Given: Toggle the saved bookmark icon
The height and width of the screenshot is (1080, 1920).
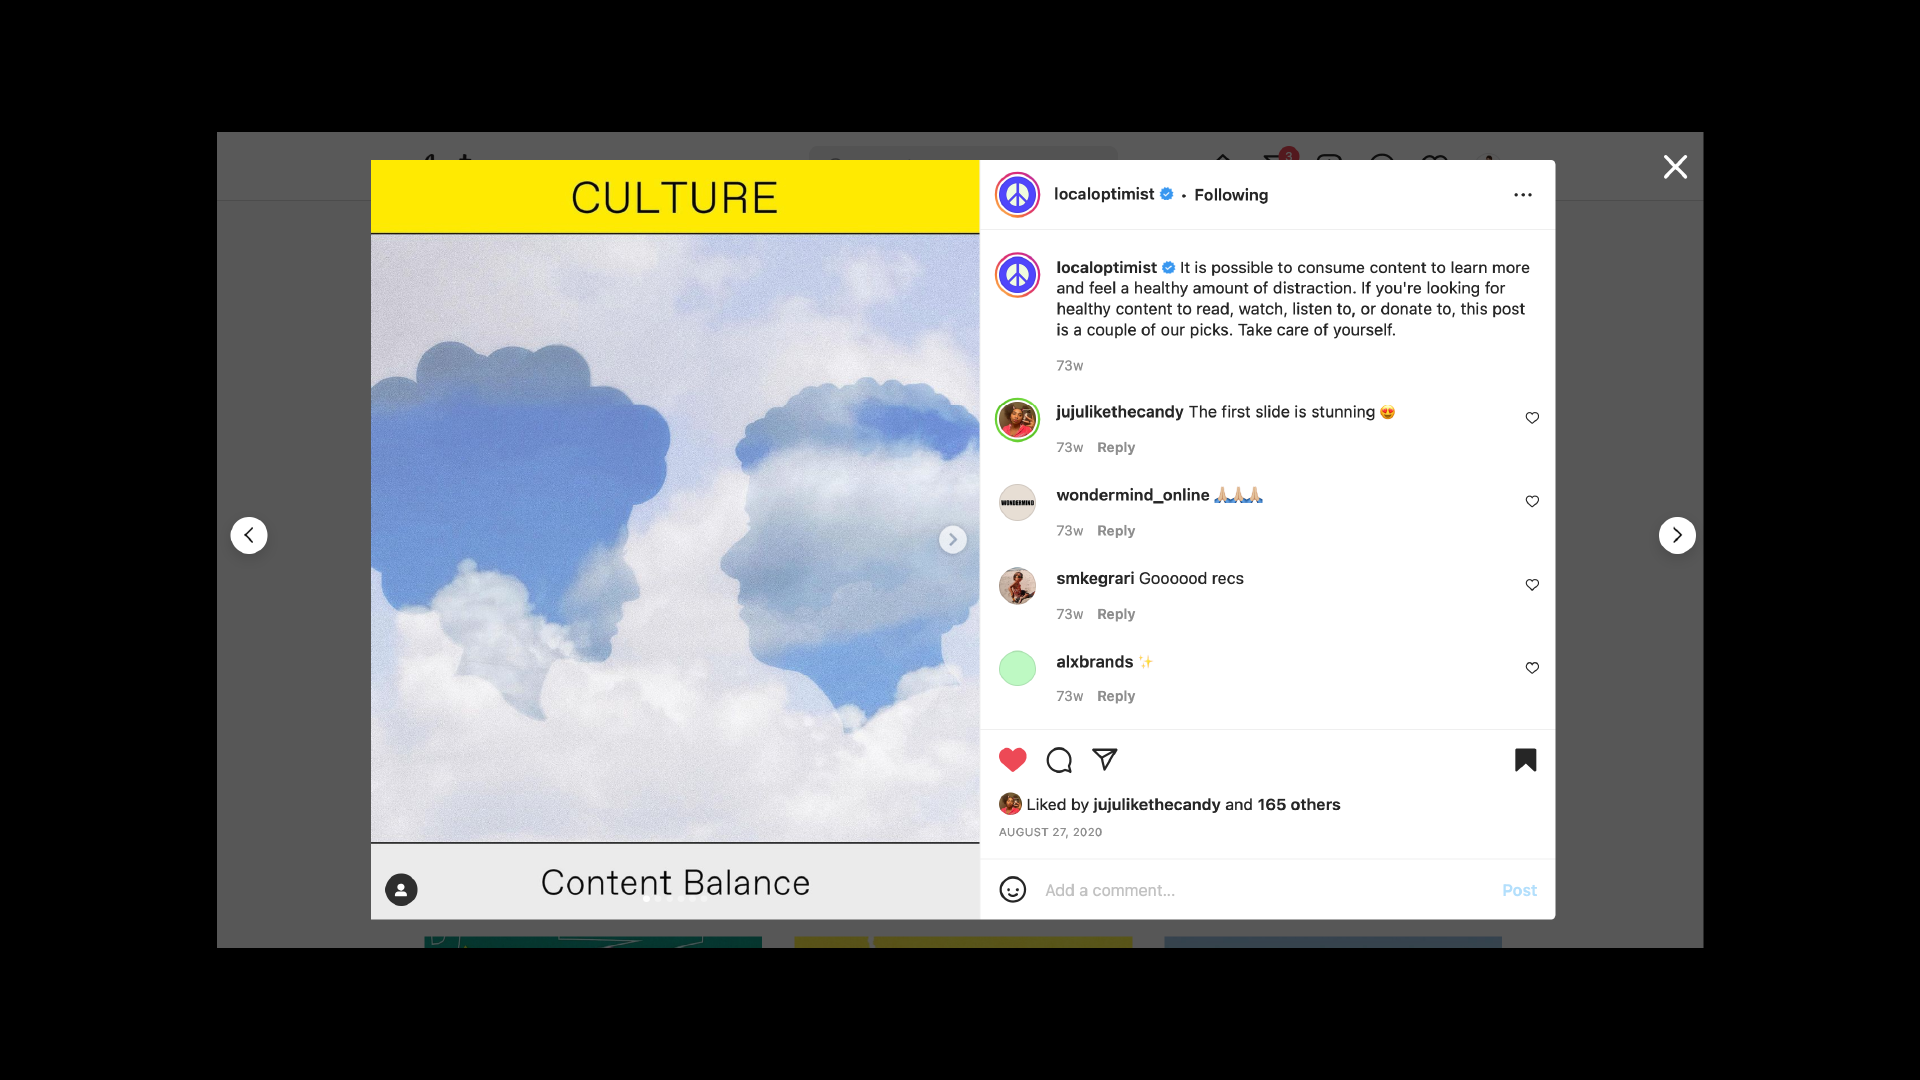Looking at the screenshot, I should pos(1525,760).
